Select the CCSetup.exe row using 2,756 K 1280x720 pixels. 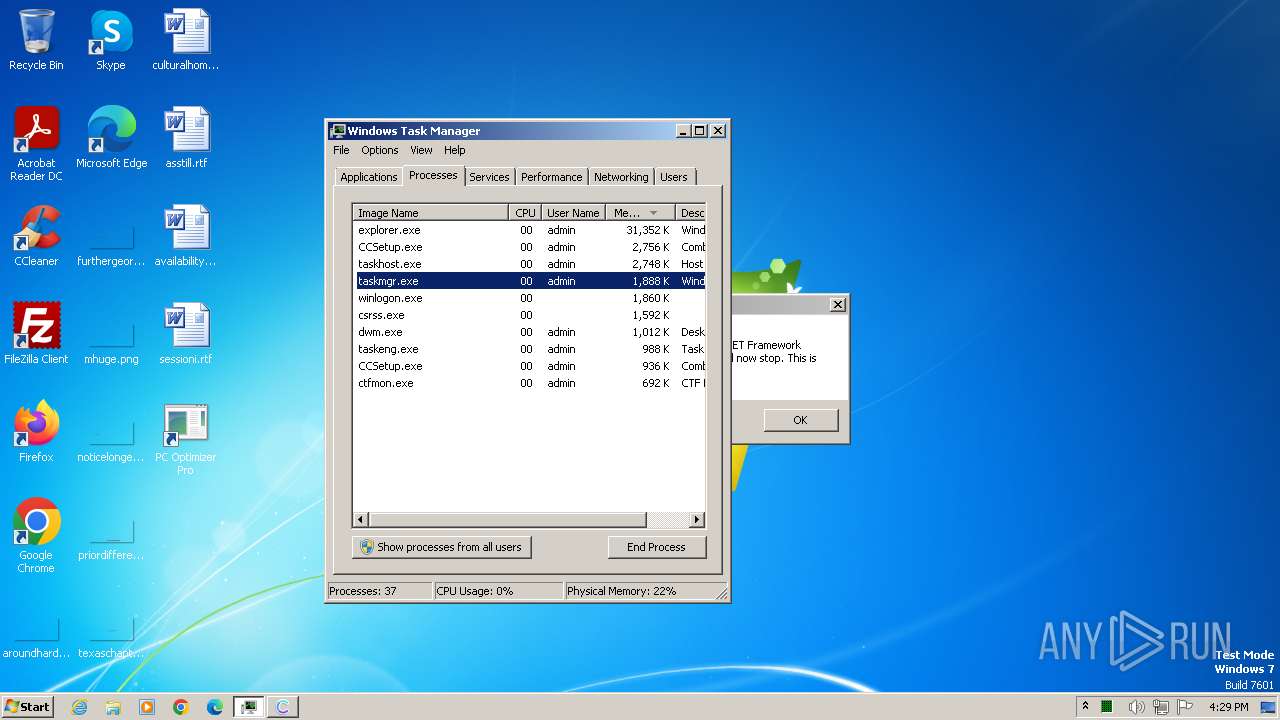click(530, 247)
